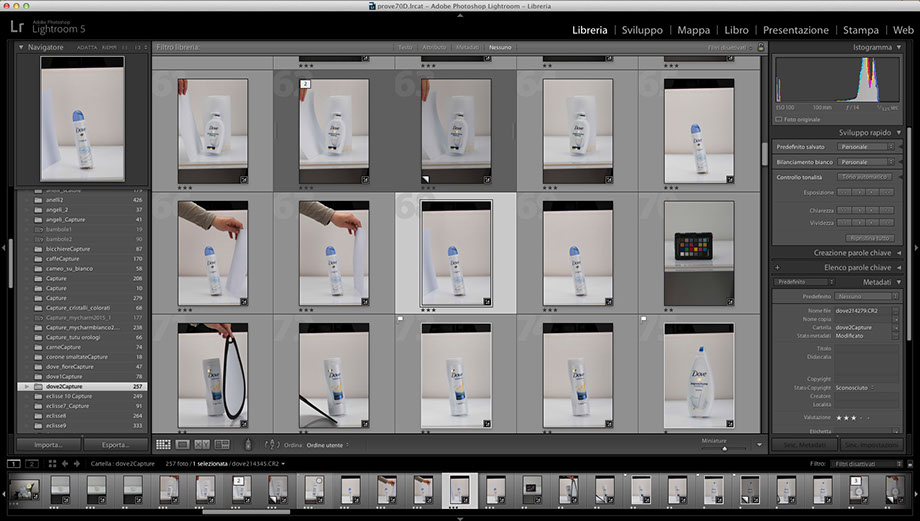Toggle flag on bottom-row center thumbnail

tap(401, 319)
